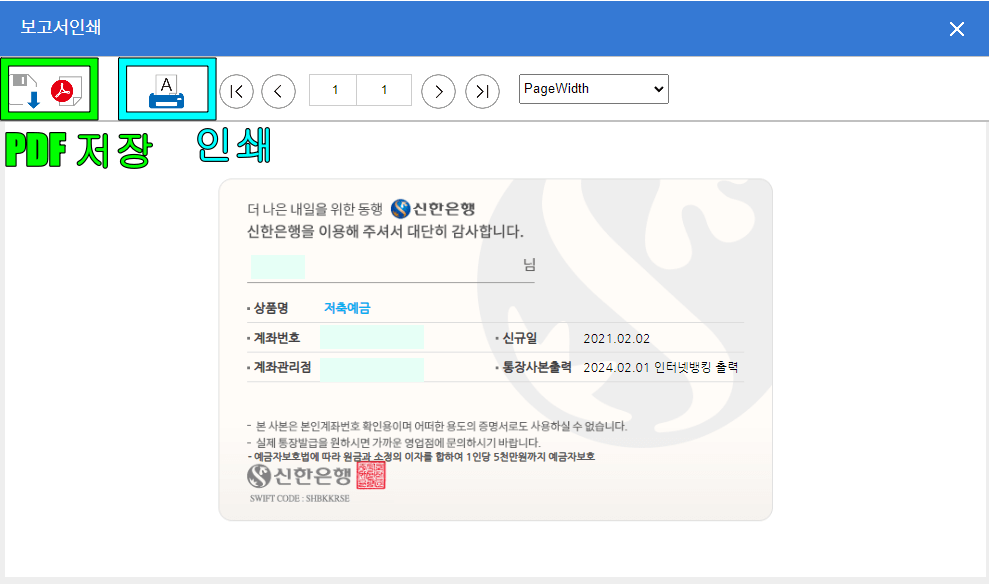
Task: Click the total pages number box
Action: [x=384, y=90]
